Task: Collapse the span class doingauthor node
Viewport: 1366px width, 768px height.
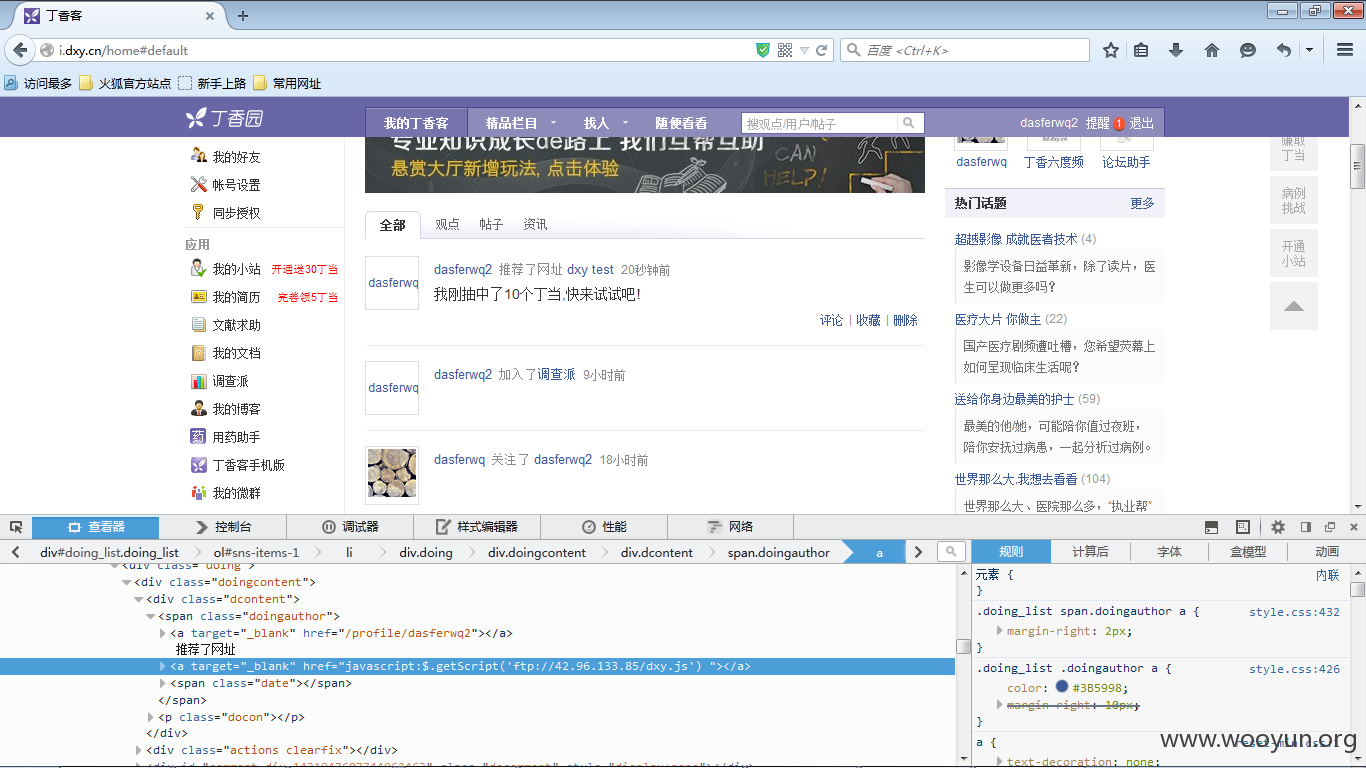Action: point(151,616)
